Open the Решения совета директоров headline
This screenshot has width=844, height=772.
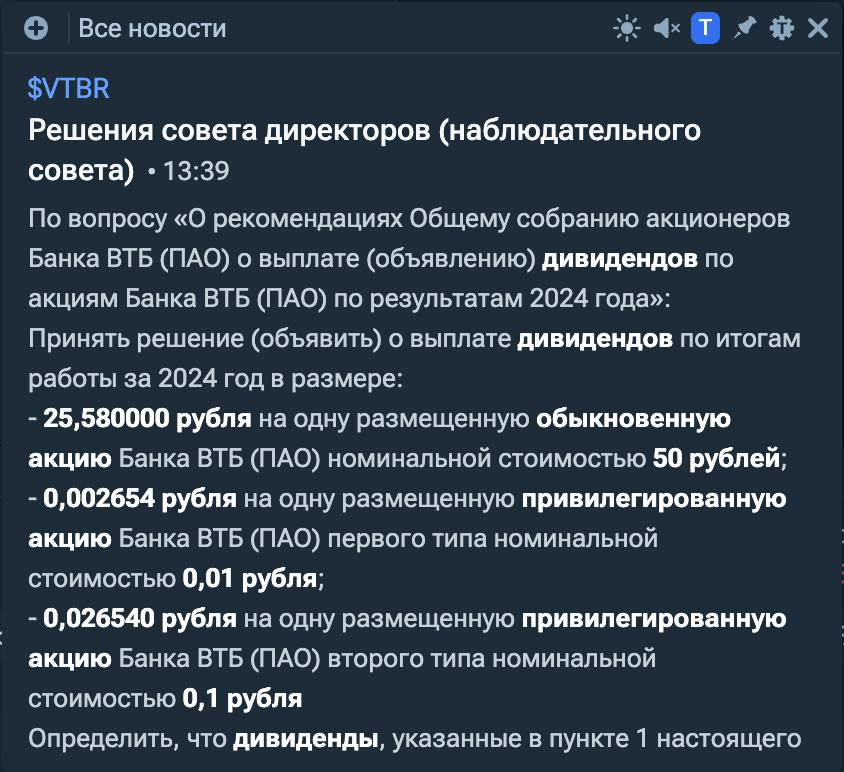point(364,131)
